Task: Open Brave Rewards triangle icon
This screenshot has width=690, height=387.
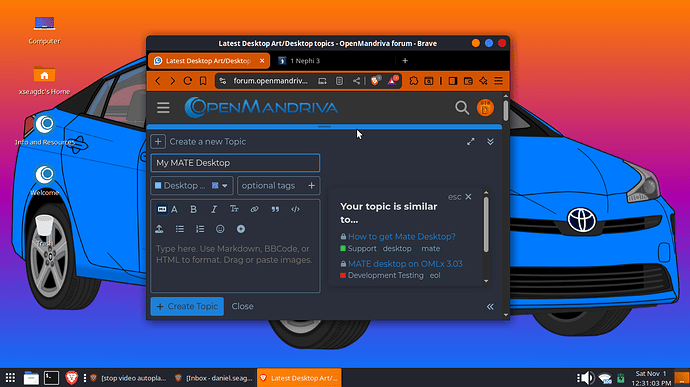Action: pos(393,81)
